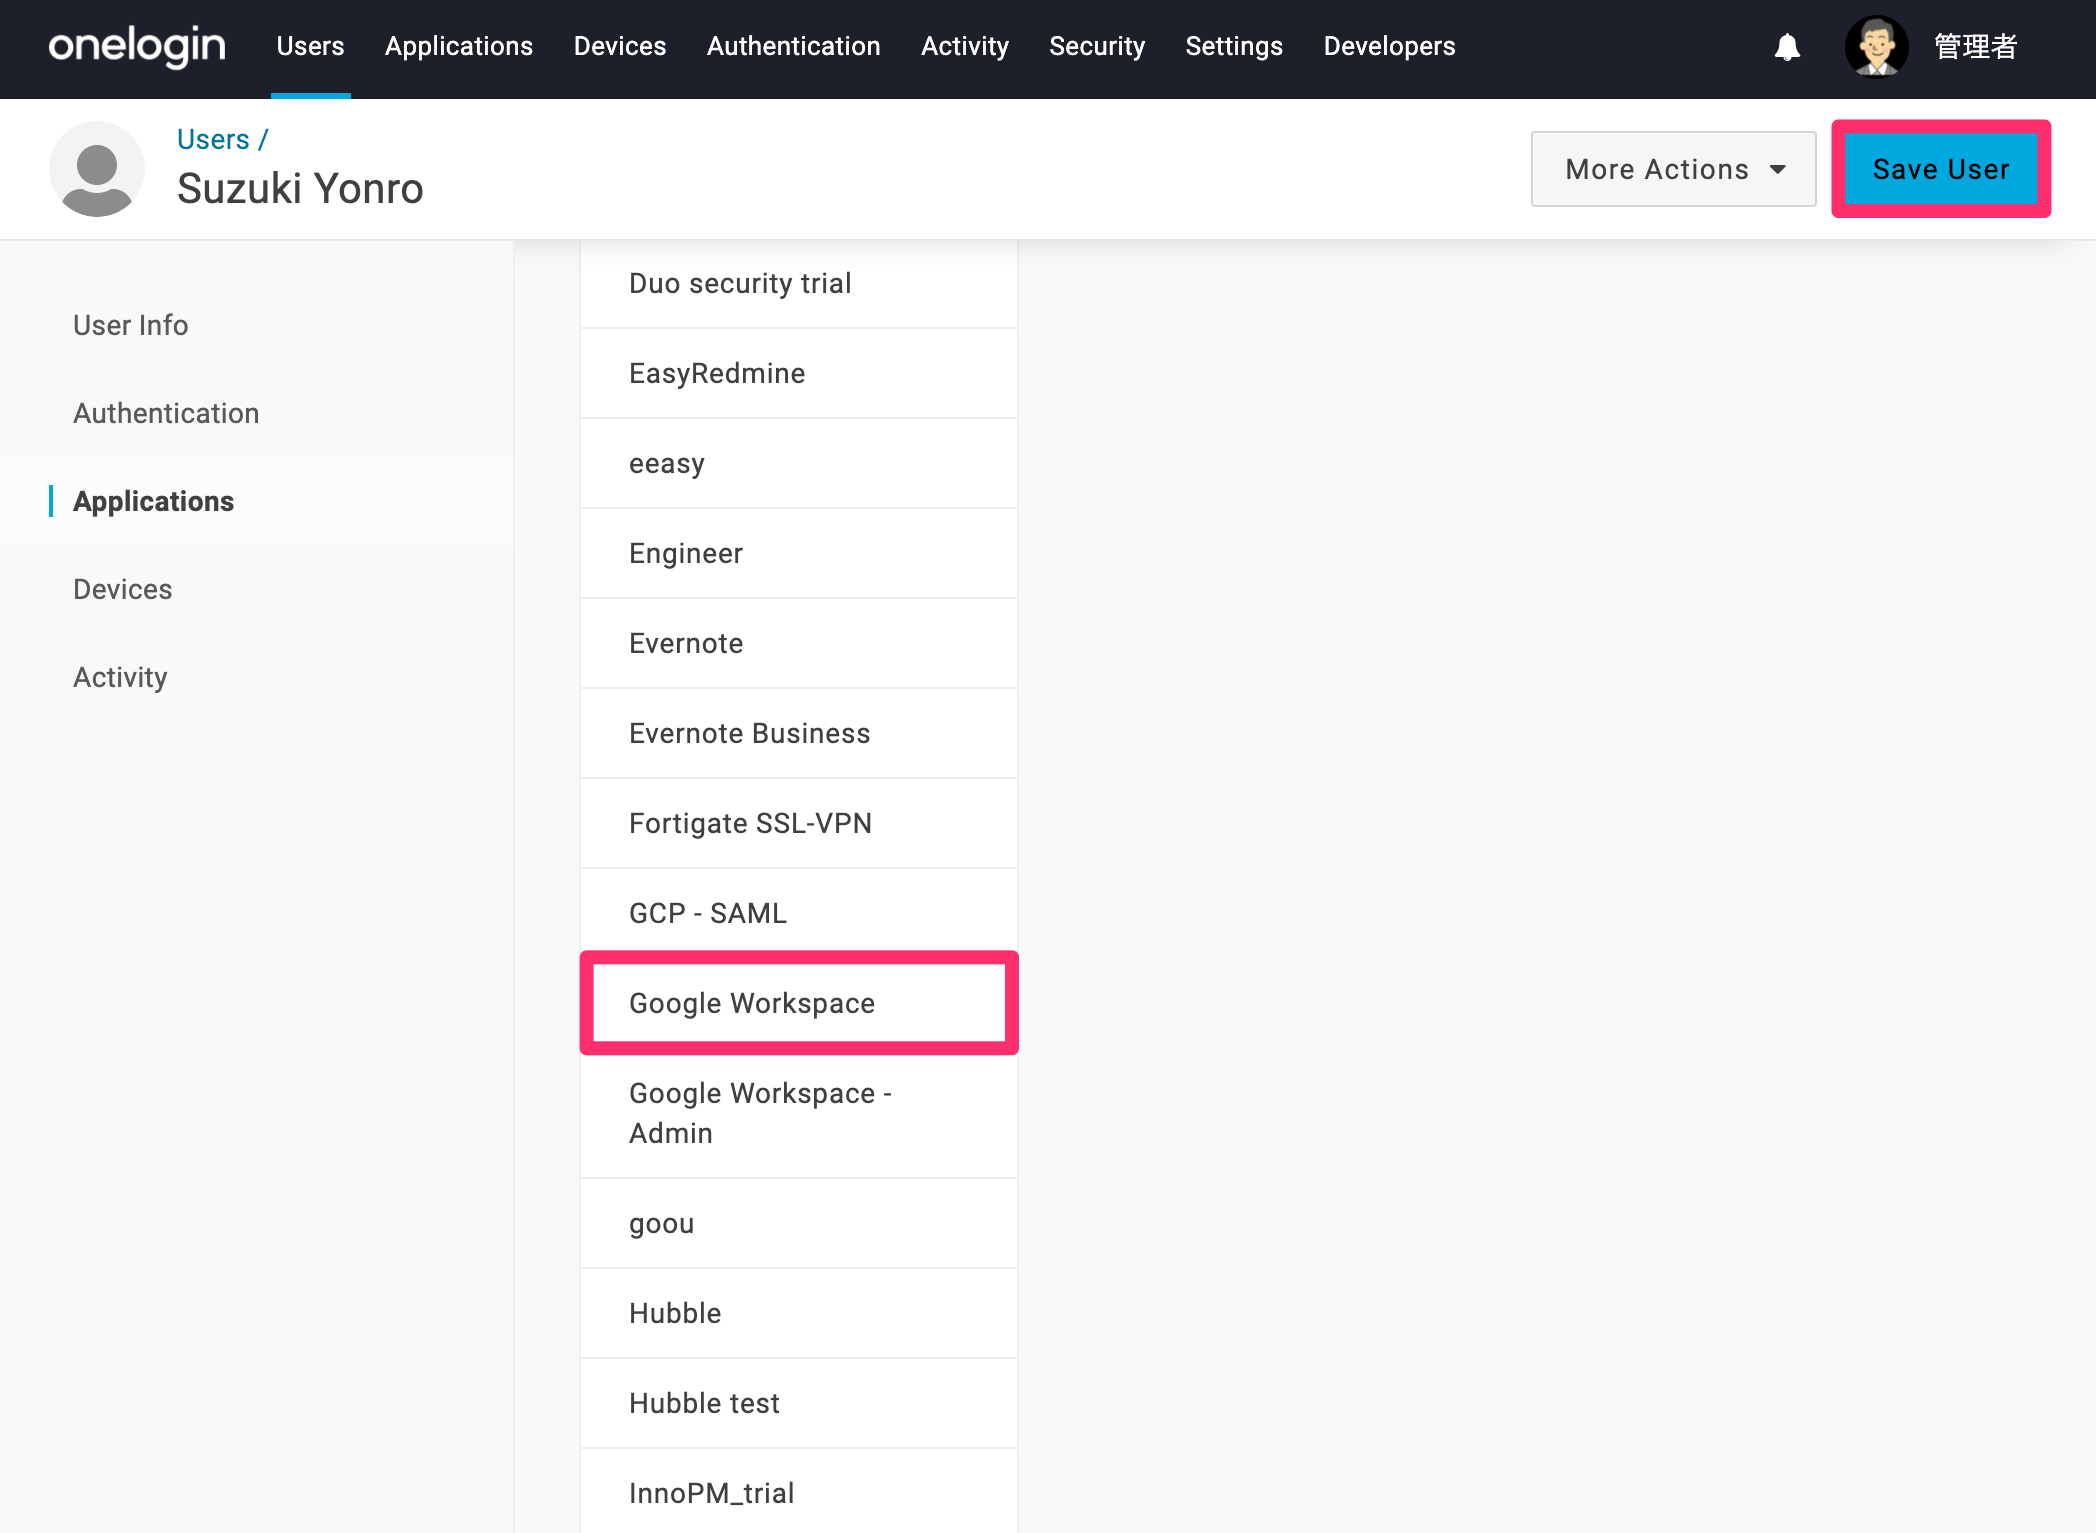The image size is (2096, 1533).
Task: Switch to the sidebar Activity tab
Action: 120,677
